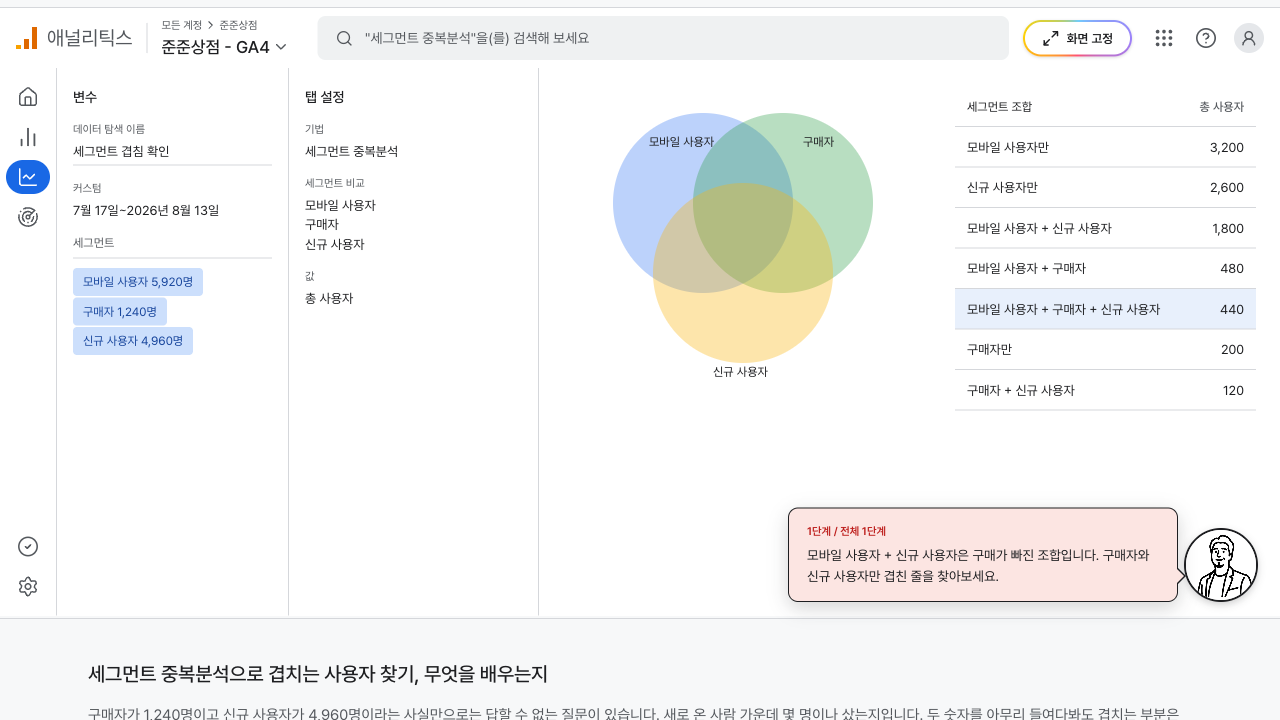Click 신규 사용자 in segment comparison list

(x=334, y=244)
